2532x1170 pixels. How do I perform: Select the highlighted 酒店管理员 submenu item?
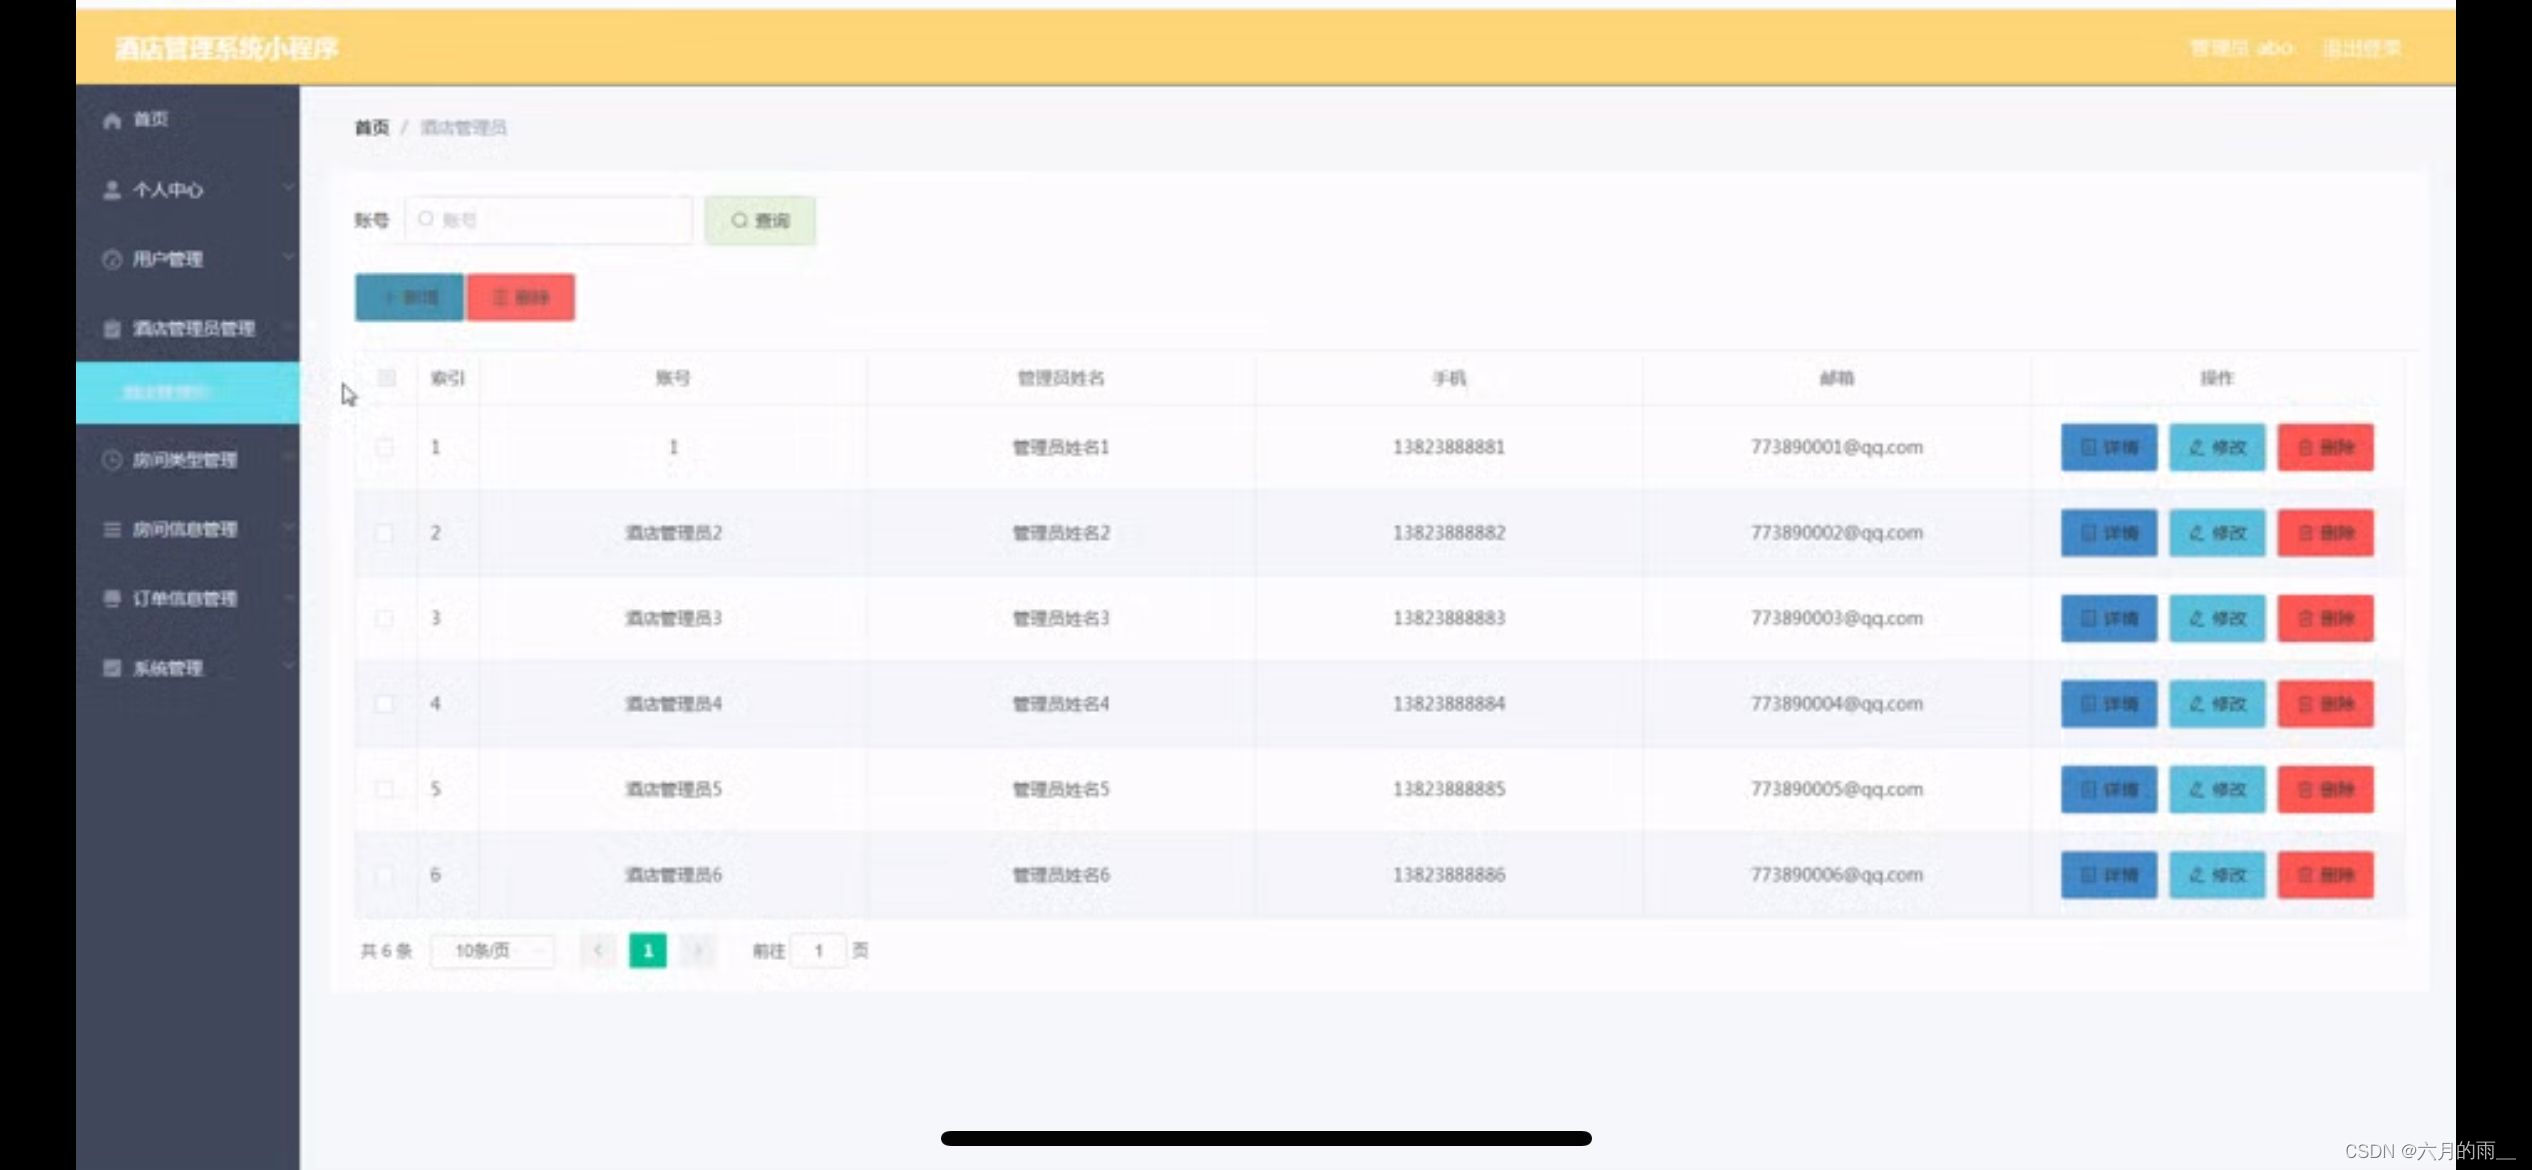pos(188,393)
